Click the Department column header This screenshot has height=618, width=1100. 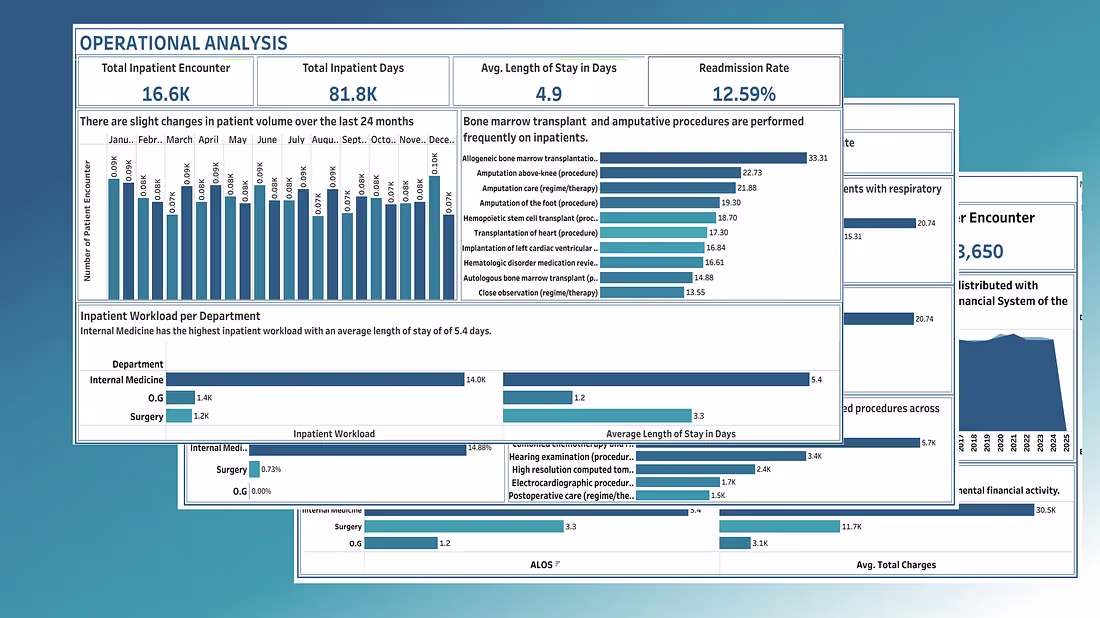[138, 364]
